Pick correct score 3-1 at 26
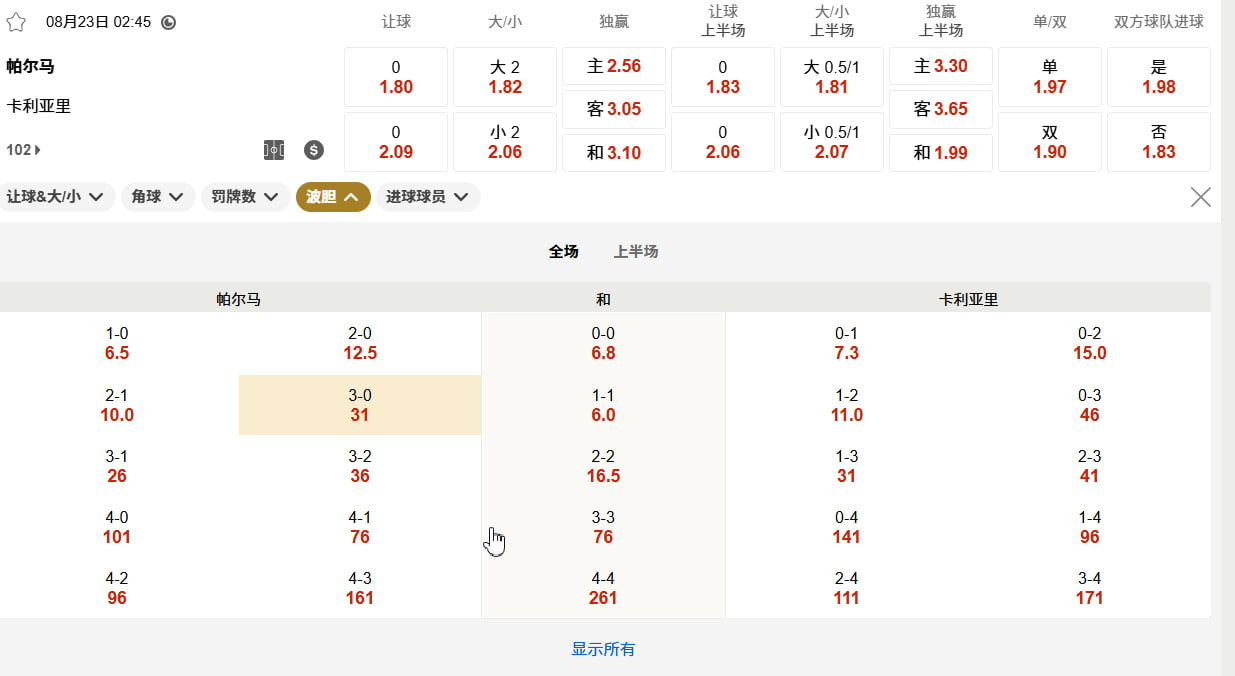The width and height of the screenshot is (1235, 676). pyautogui.click(x=117, y=466)
